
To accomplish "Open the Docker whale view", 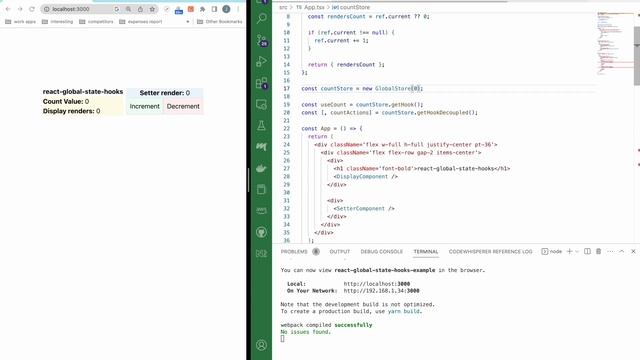I will tap(262, 168).
